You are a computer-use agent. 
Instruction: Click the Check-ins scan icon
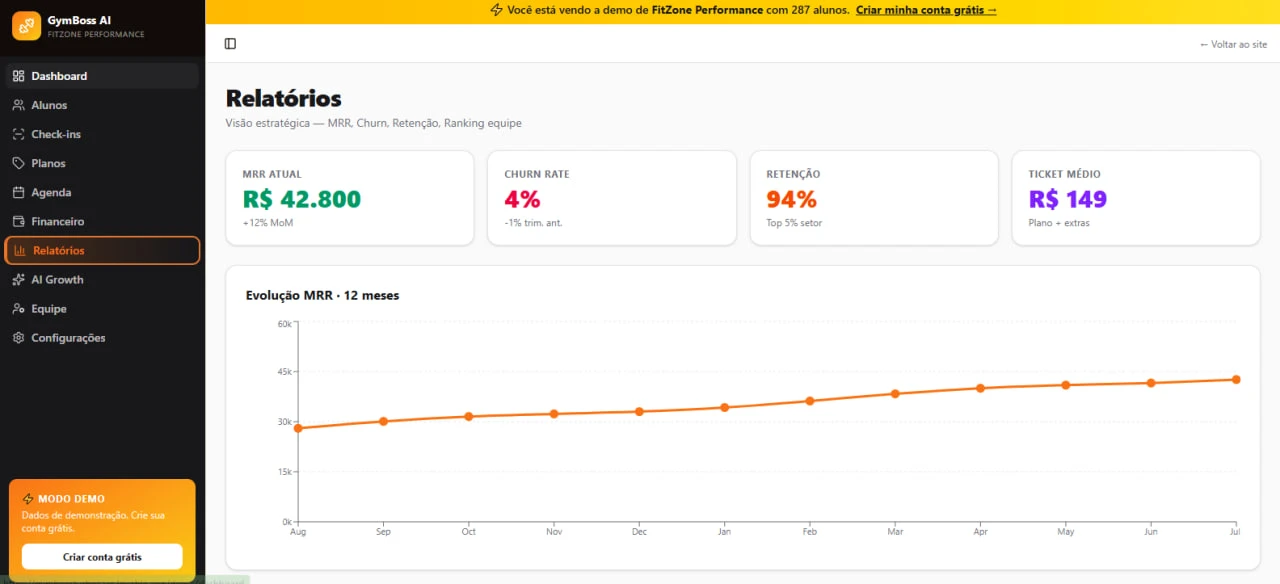click(18, 134)
